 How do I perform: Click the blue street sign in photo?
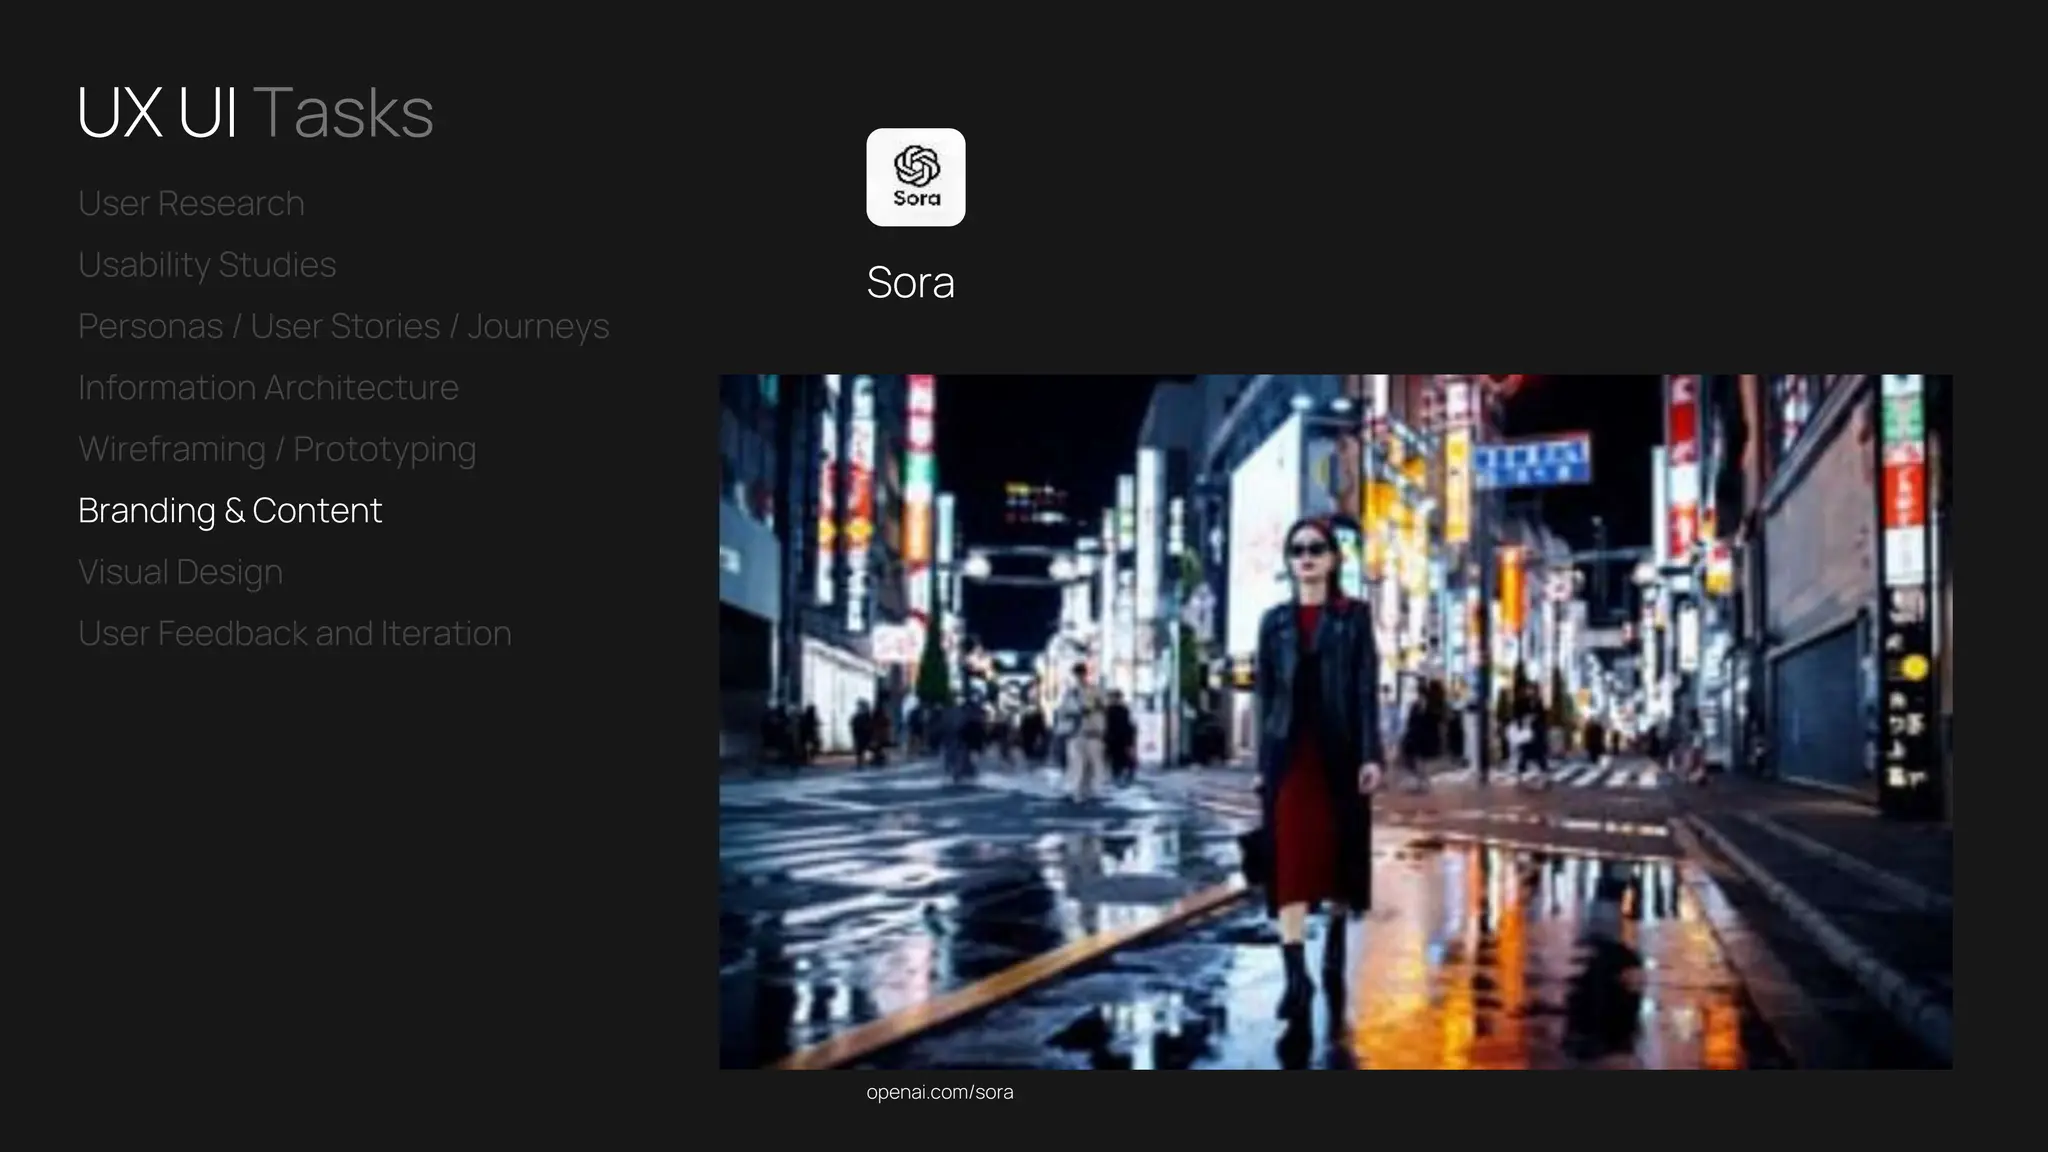(1531, 462)
